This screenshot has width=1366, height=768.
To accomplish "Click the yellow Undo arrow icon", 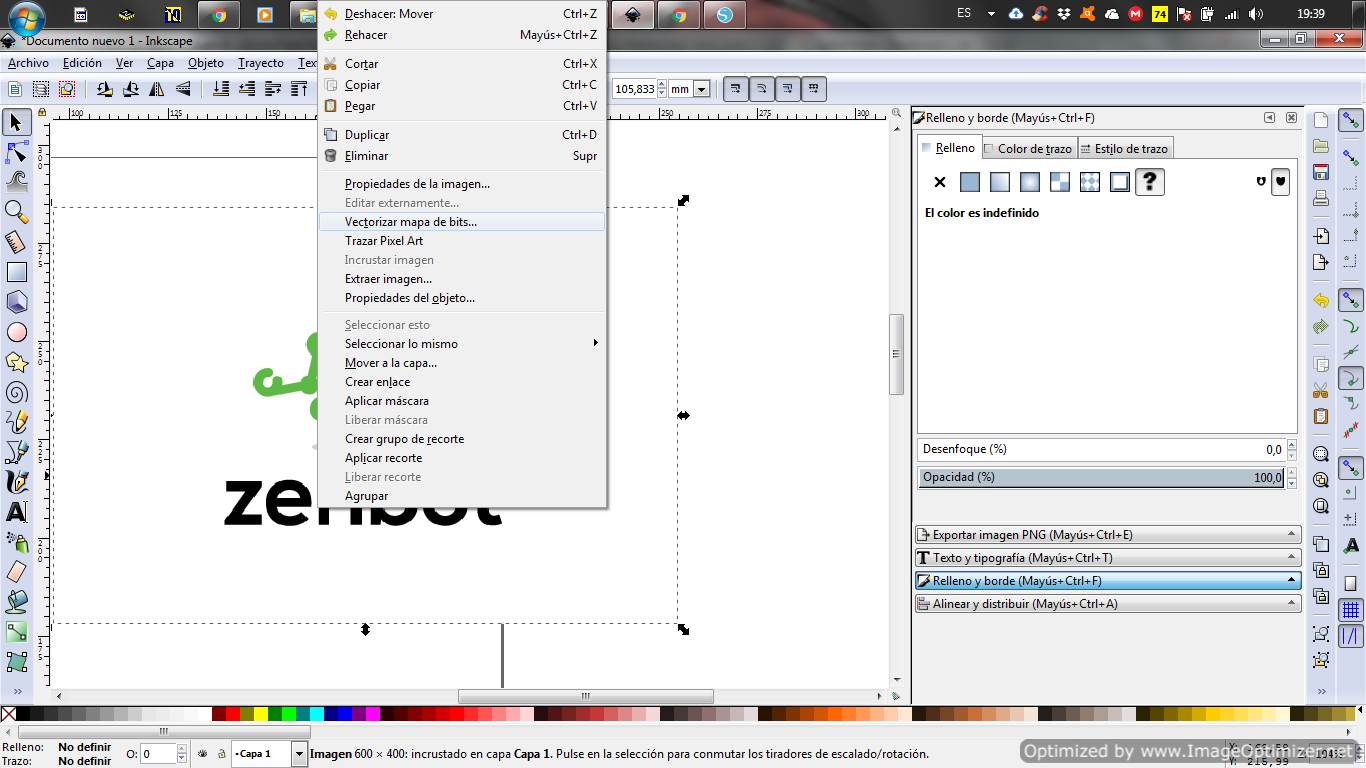I will tap(1321, 300).
